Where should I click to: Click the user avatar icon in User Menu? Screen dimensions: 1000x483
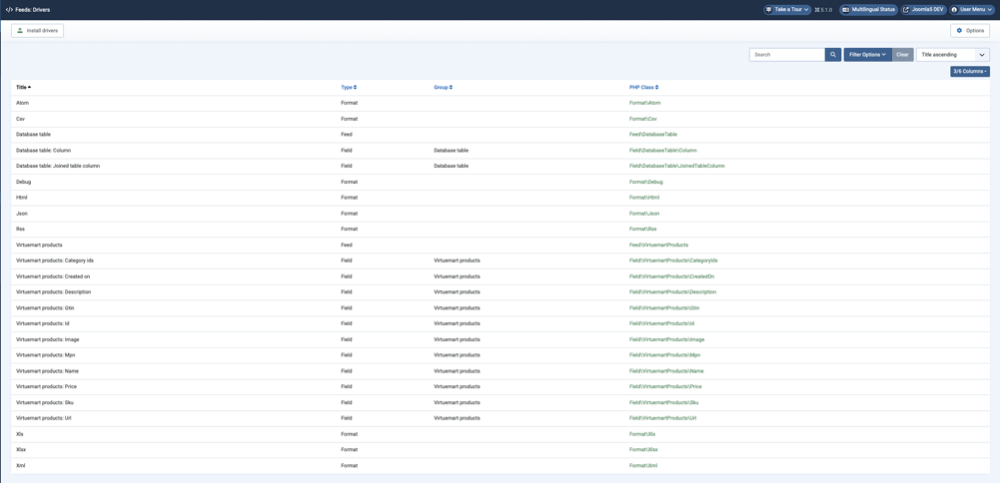coord(955,9)
